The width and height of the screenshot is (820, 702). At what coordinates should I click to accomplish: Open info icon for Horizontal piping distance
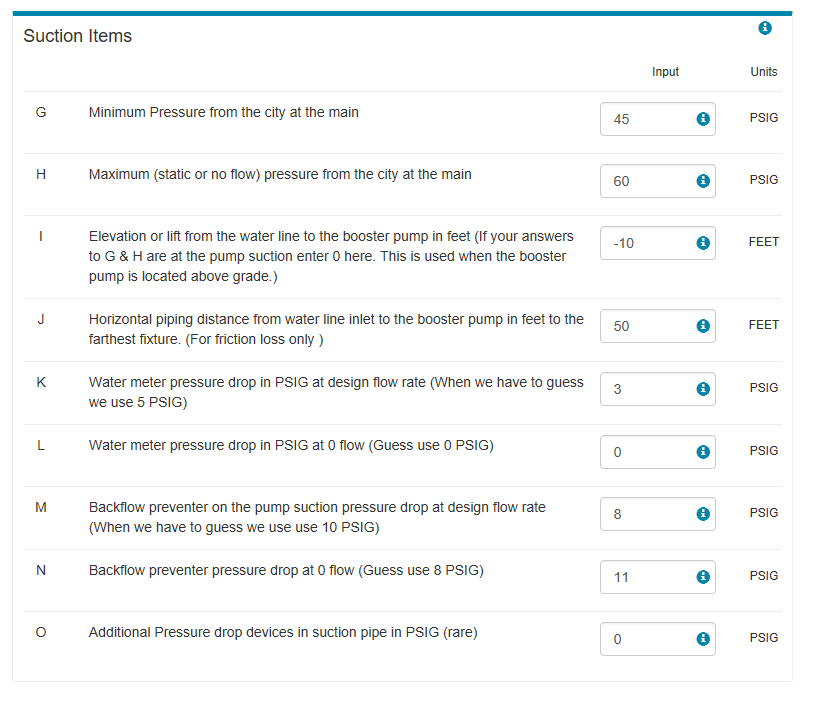click(703, 326)
